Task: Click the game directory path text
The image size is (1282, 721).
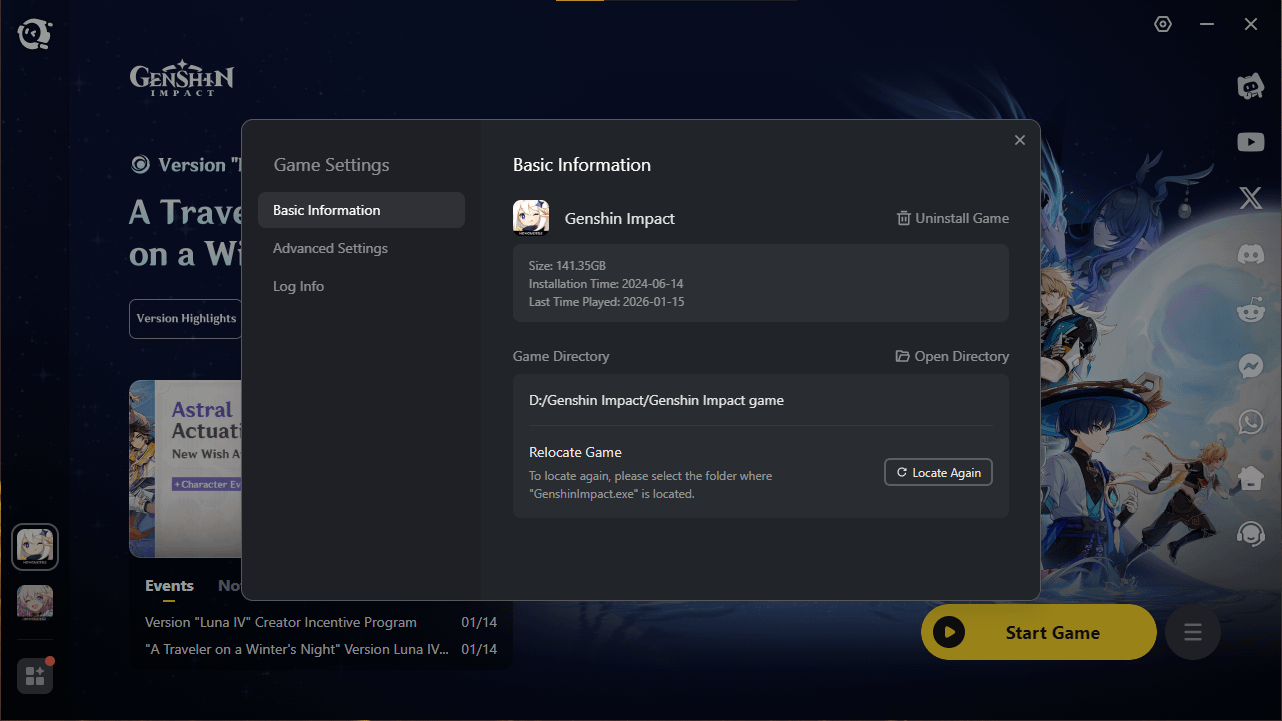Action: [656, 400]
